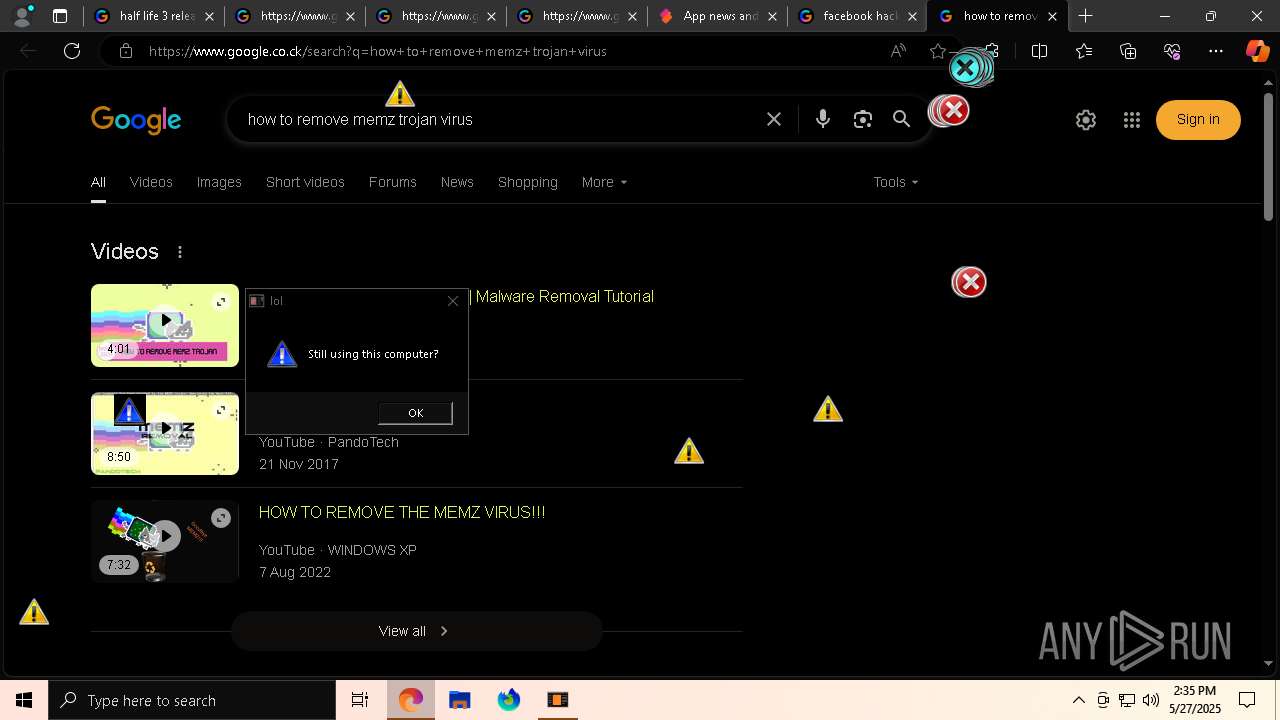Open the Edge profile icon
This screenshot has height=720, width=1280.
pyautogui.click(x=22, y=16)
